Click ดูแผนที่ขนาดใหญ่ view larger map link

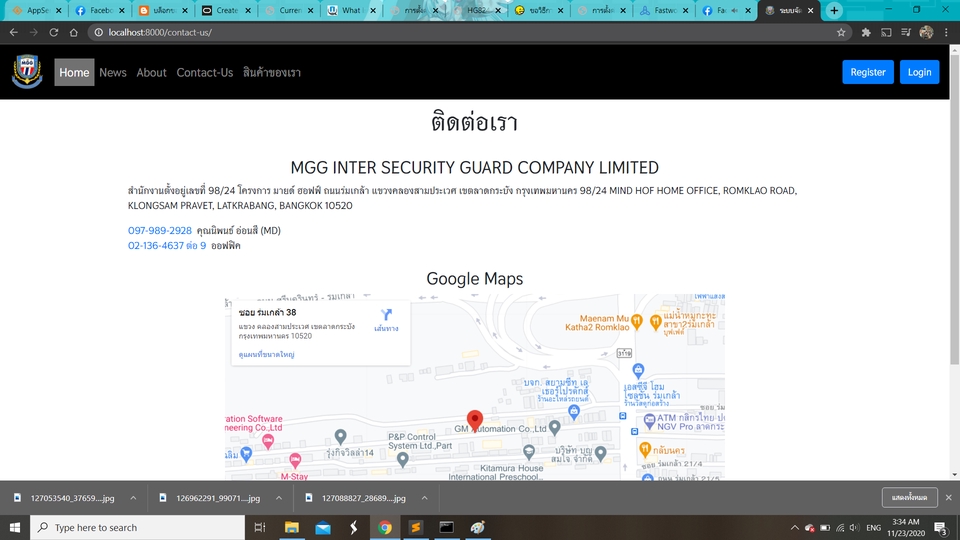(x=266, y=354)
